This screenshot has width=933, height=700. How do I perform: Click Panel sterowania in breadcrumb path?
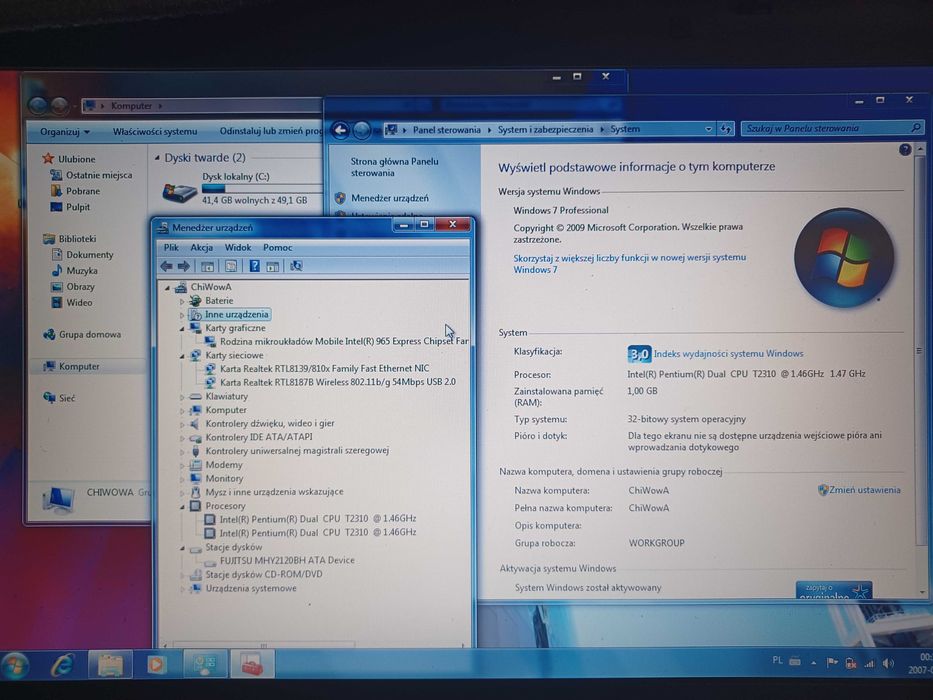(446, 130)
